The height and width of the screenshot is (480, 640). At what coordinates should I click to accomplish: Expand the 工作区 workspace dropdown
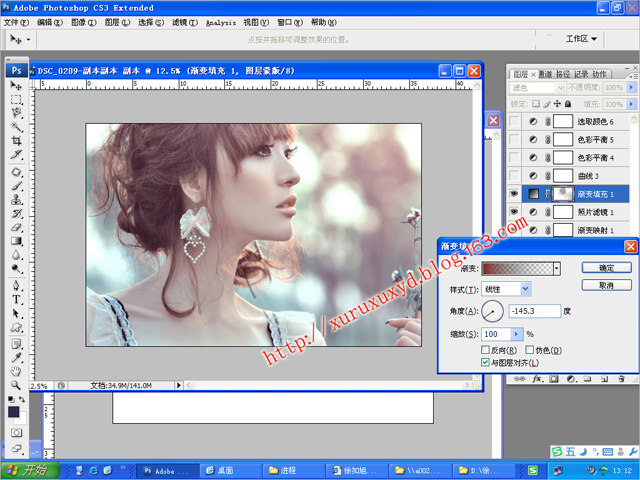pyautogui.click(x=581, y=39)
